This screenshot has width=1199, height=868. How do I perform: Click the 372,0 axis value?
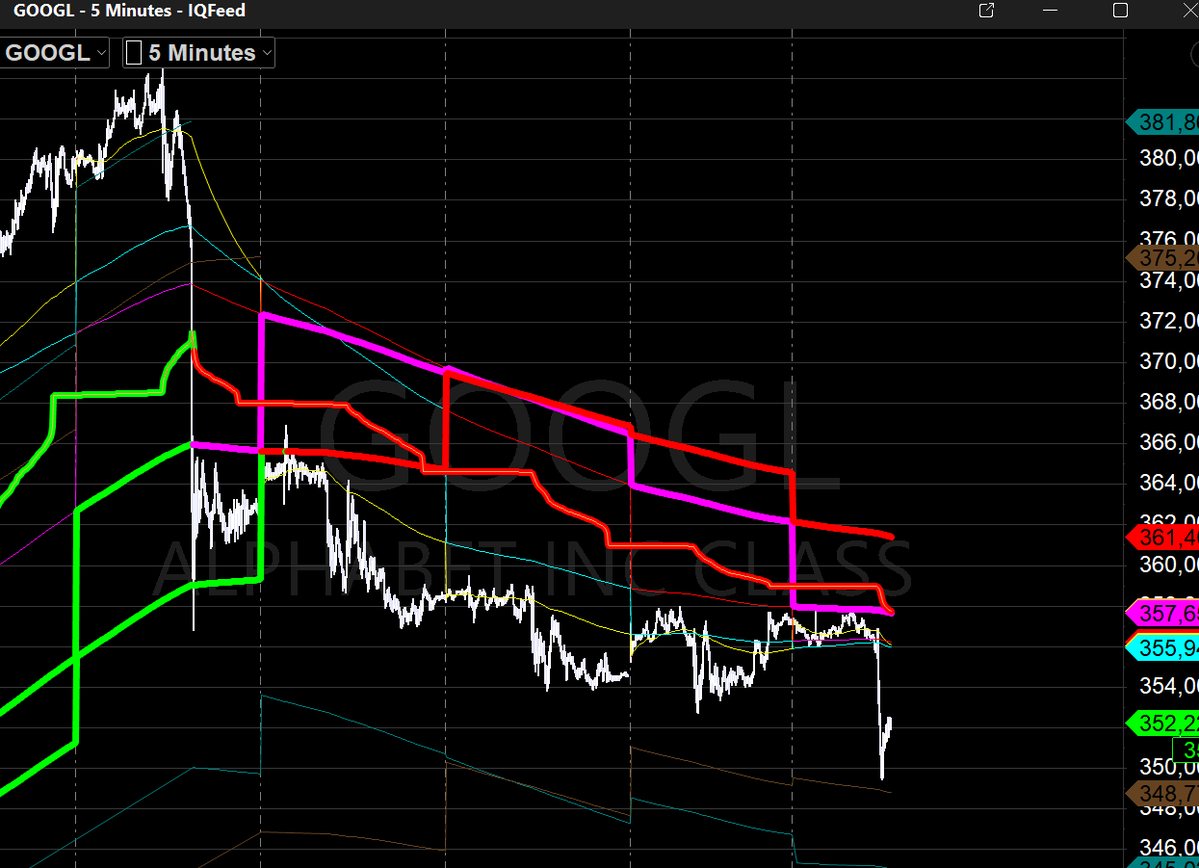[x=1168, y=321]
